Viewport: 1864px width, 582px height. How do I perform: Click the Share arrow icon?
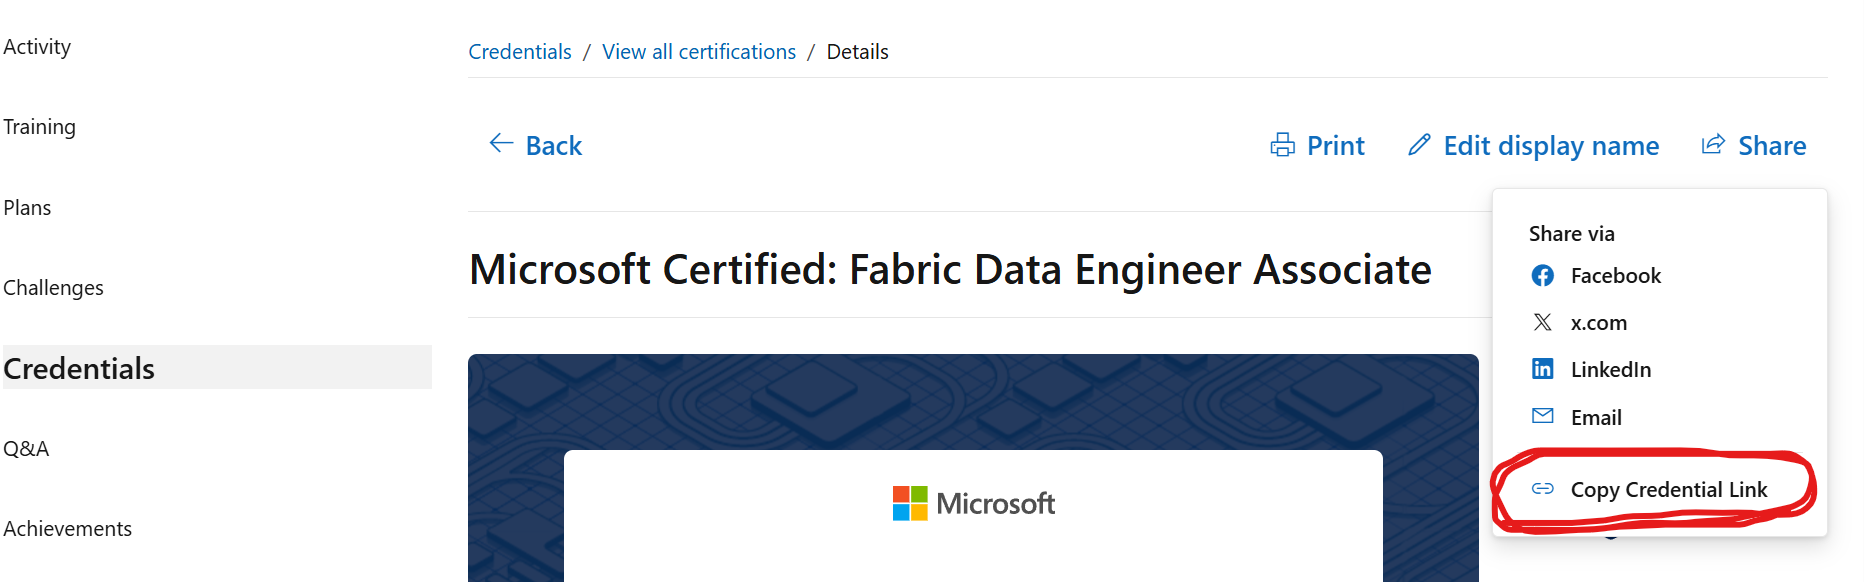[1713, 145]
